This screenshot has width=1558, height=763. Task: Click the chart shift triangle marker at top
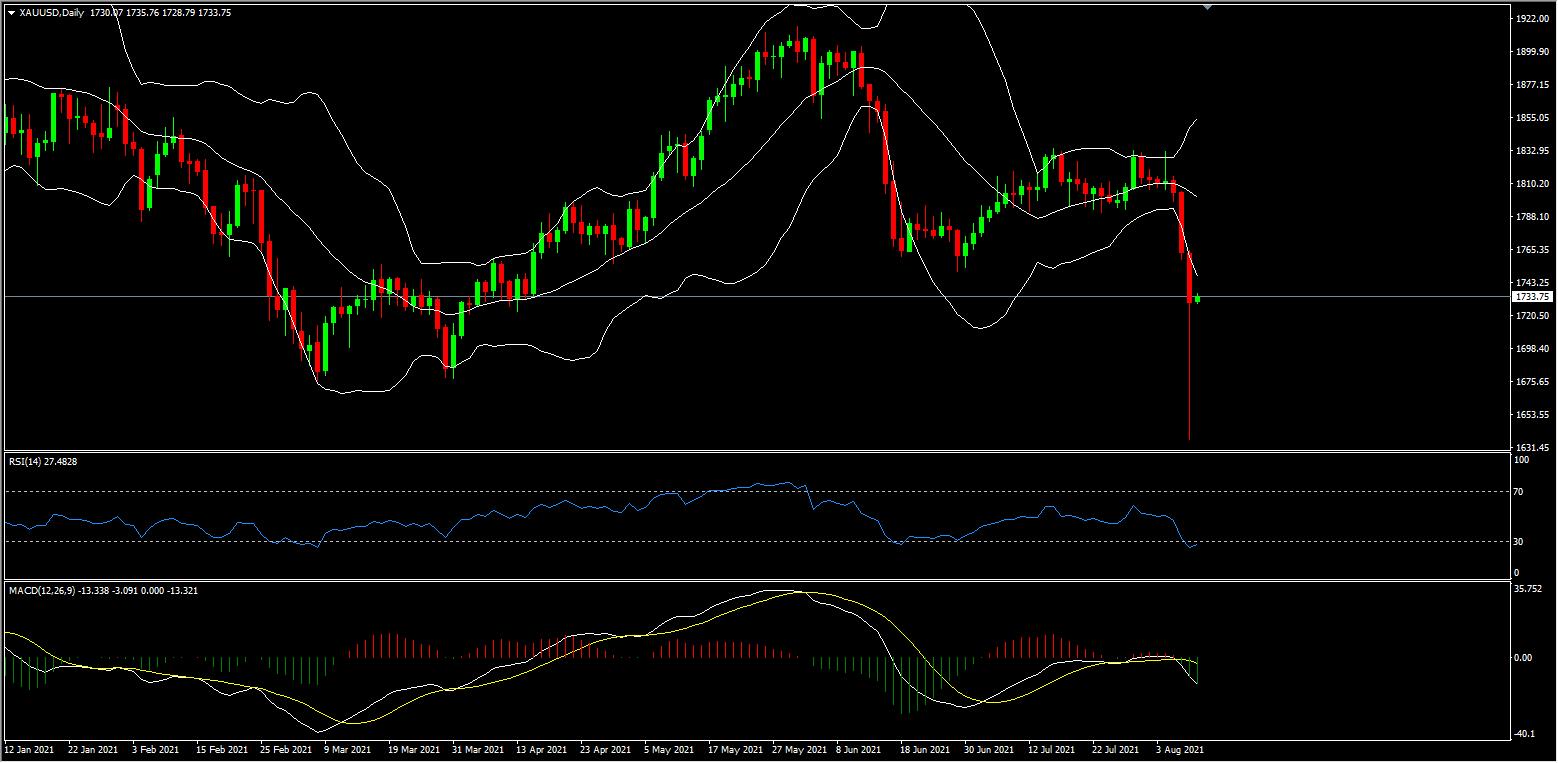[x=1207, y=6]
